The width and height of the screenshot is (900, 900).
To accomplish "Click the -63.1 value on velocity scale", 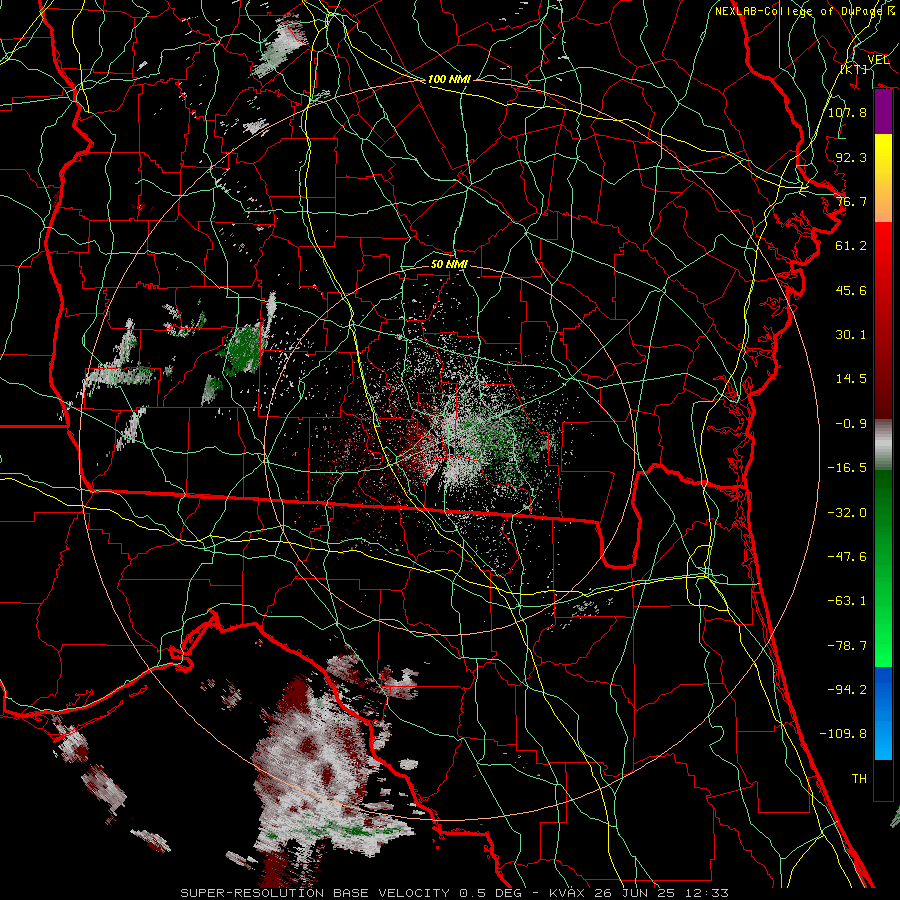I will pos(847,601).
